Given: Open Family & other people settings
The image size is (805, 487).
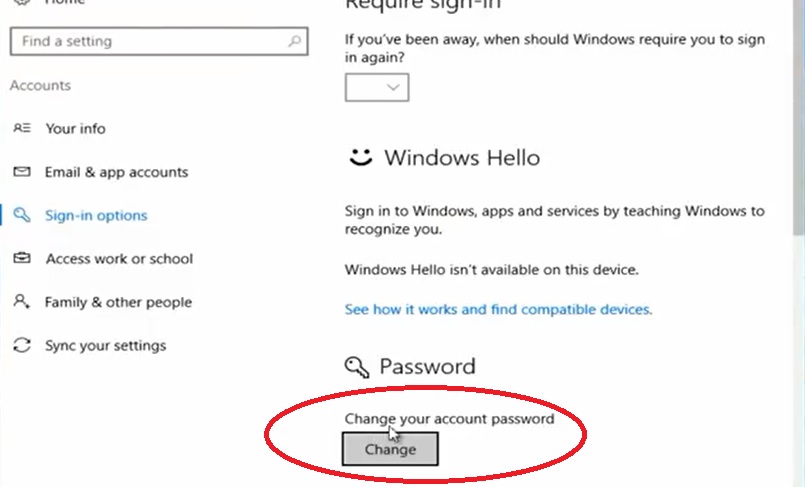Looking at the screenshot, I should point(118,302).
